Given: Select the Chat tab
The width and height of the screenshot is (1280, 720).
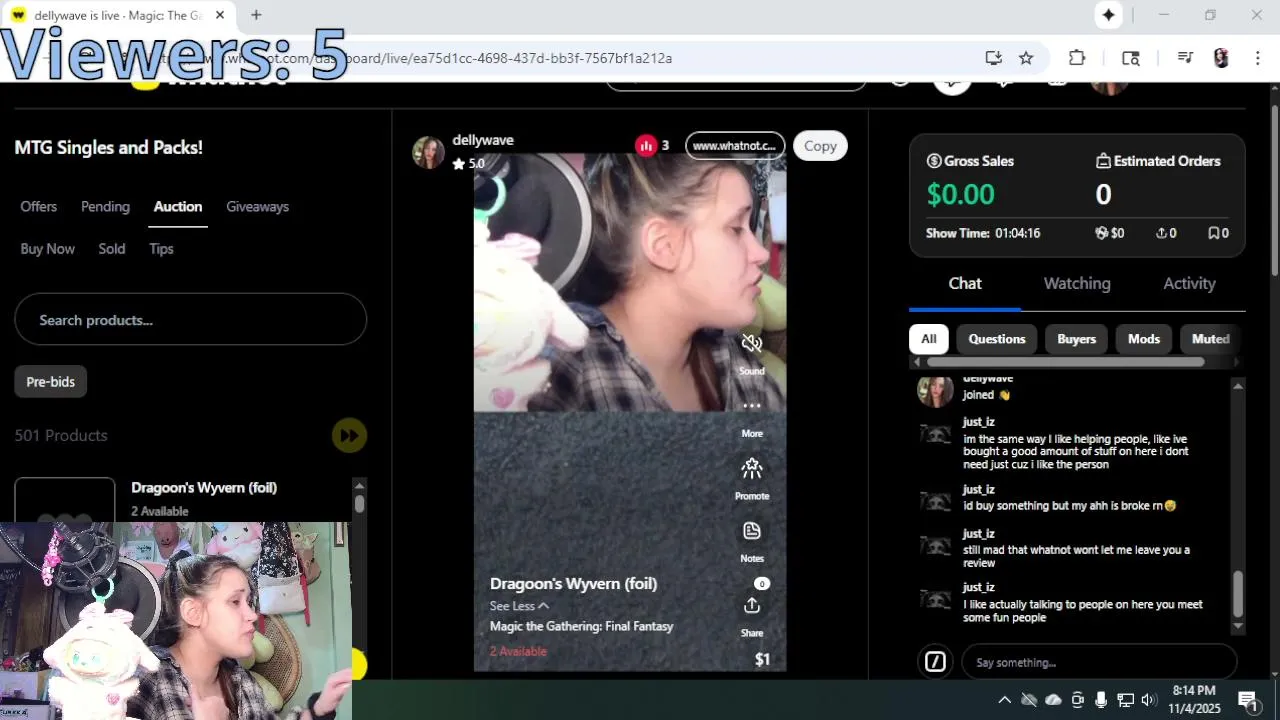Looking at the screenshot, I should [965, 283].
